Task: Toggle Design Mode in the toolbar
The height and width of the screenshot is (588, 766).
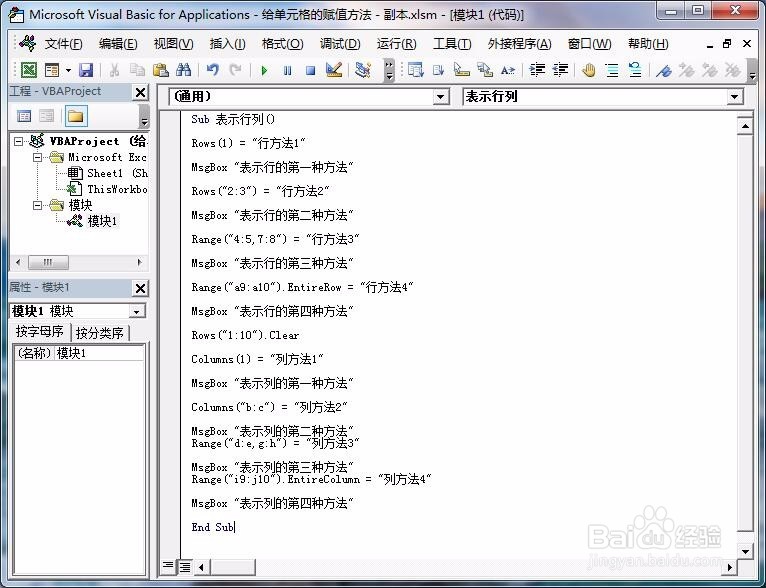Action: pyautogui.click(x=334, y=70)
